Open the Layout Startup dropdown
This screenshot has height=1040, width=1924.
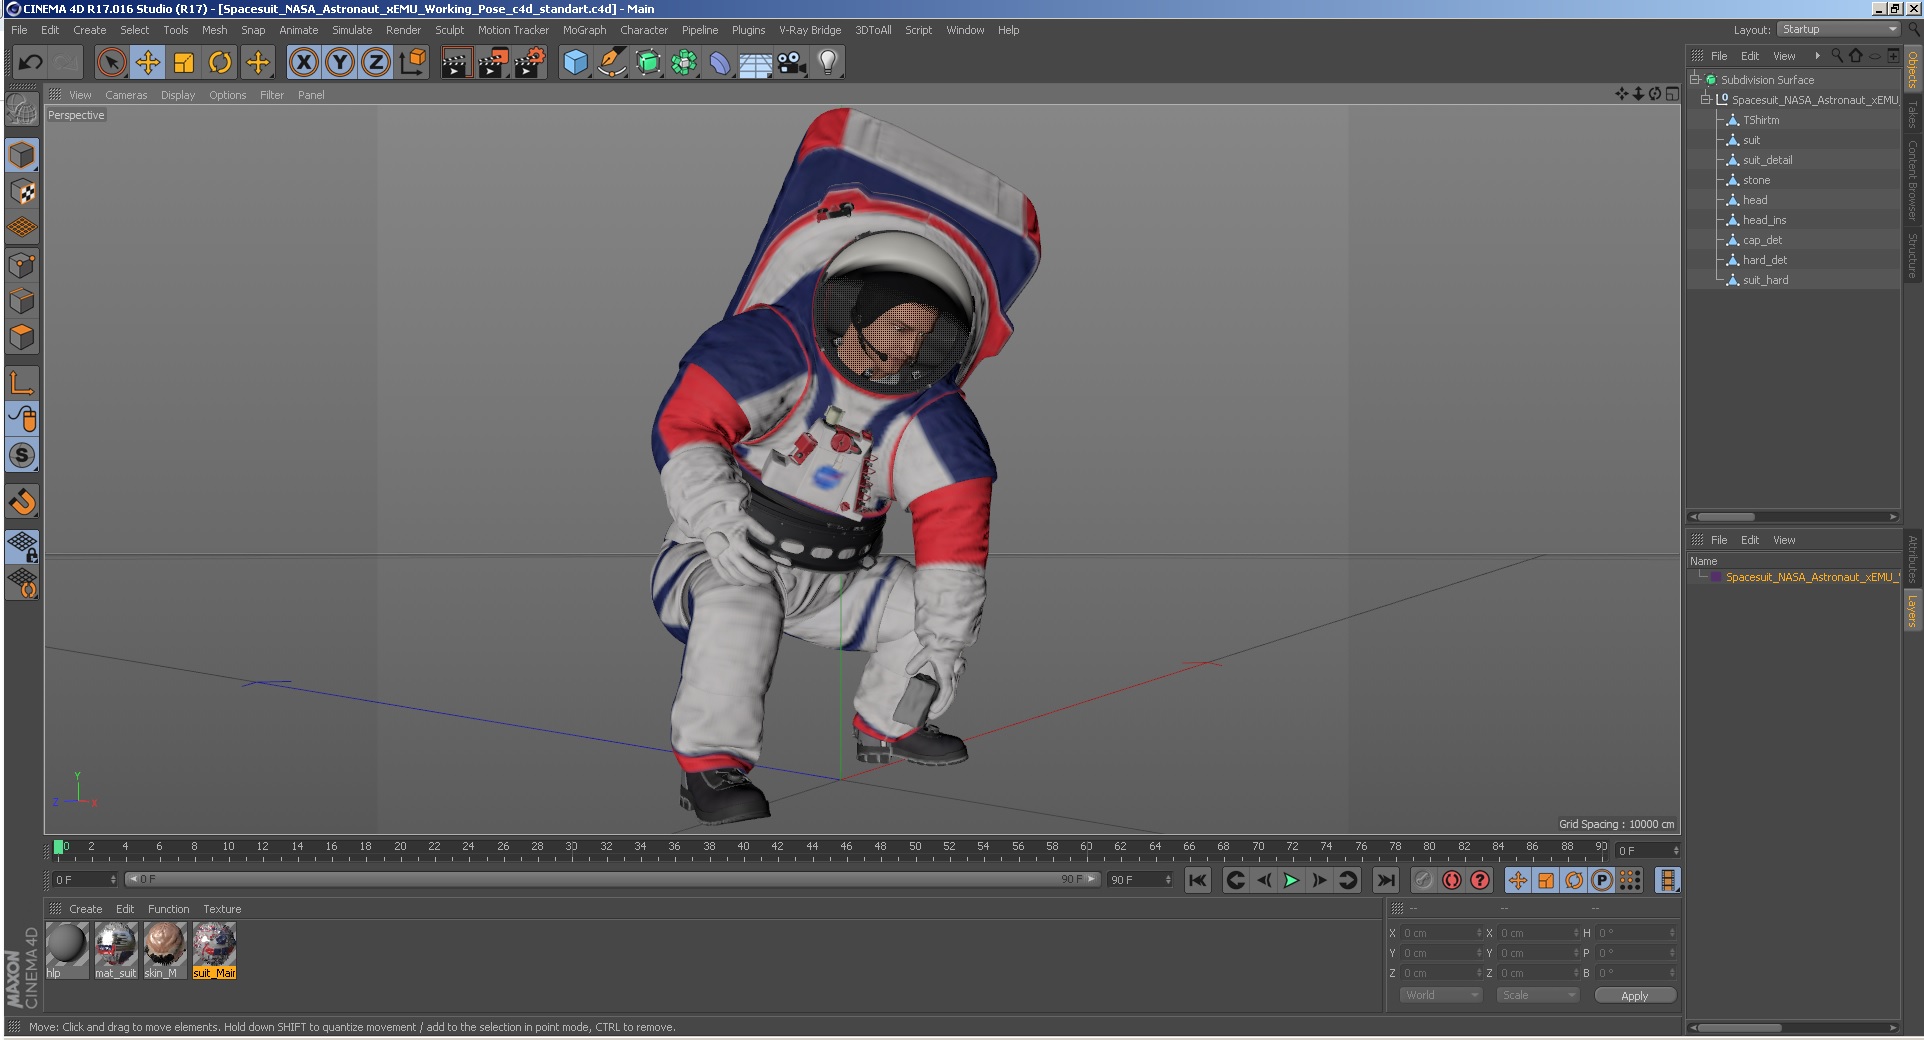click(x=1838, y=30)
